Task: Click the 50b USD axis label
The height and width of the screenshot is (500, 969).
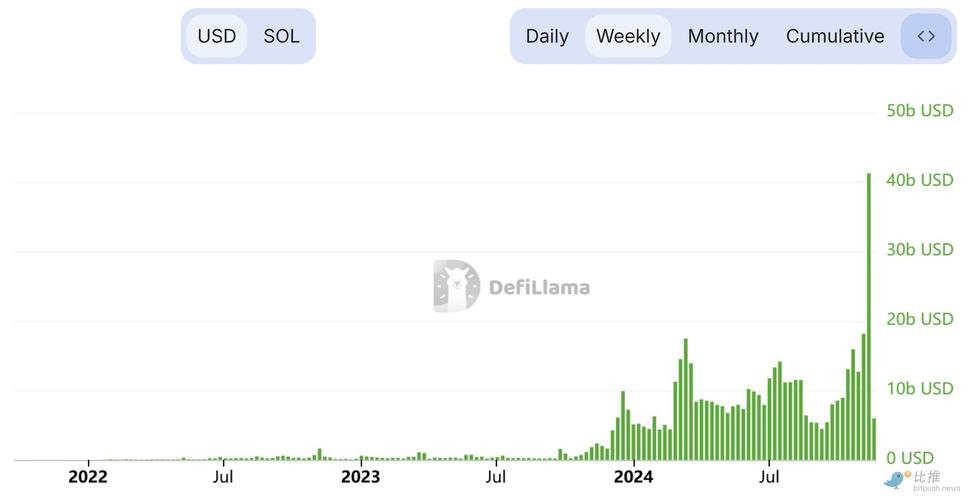Action: tap(920, 111)
